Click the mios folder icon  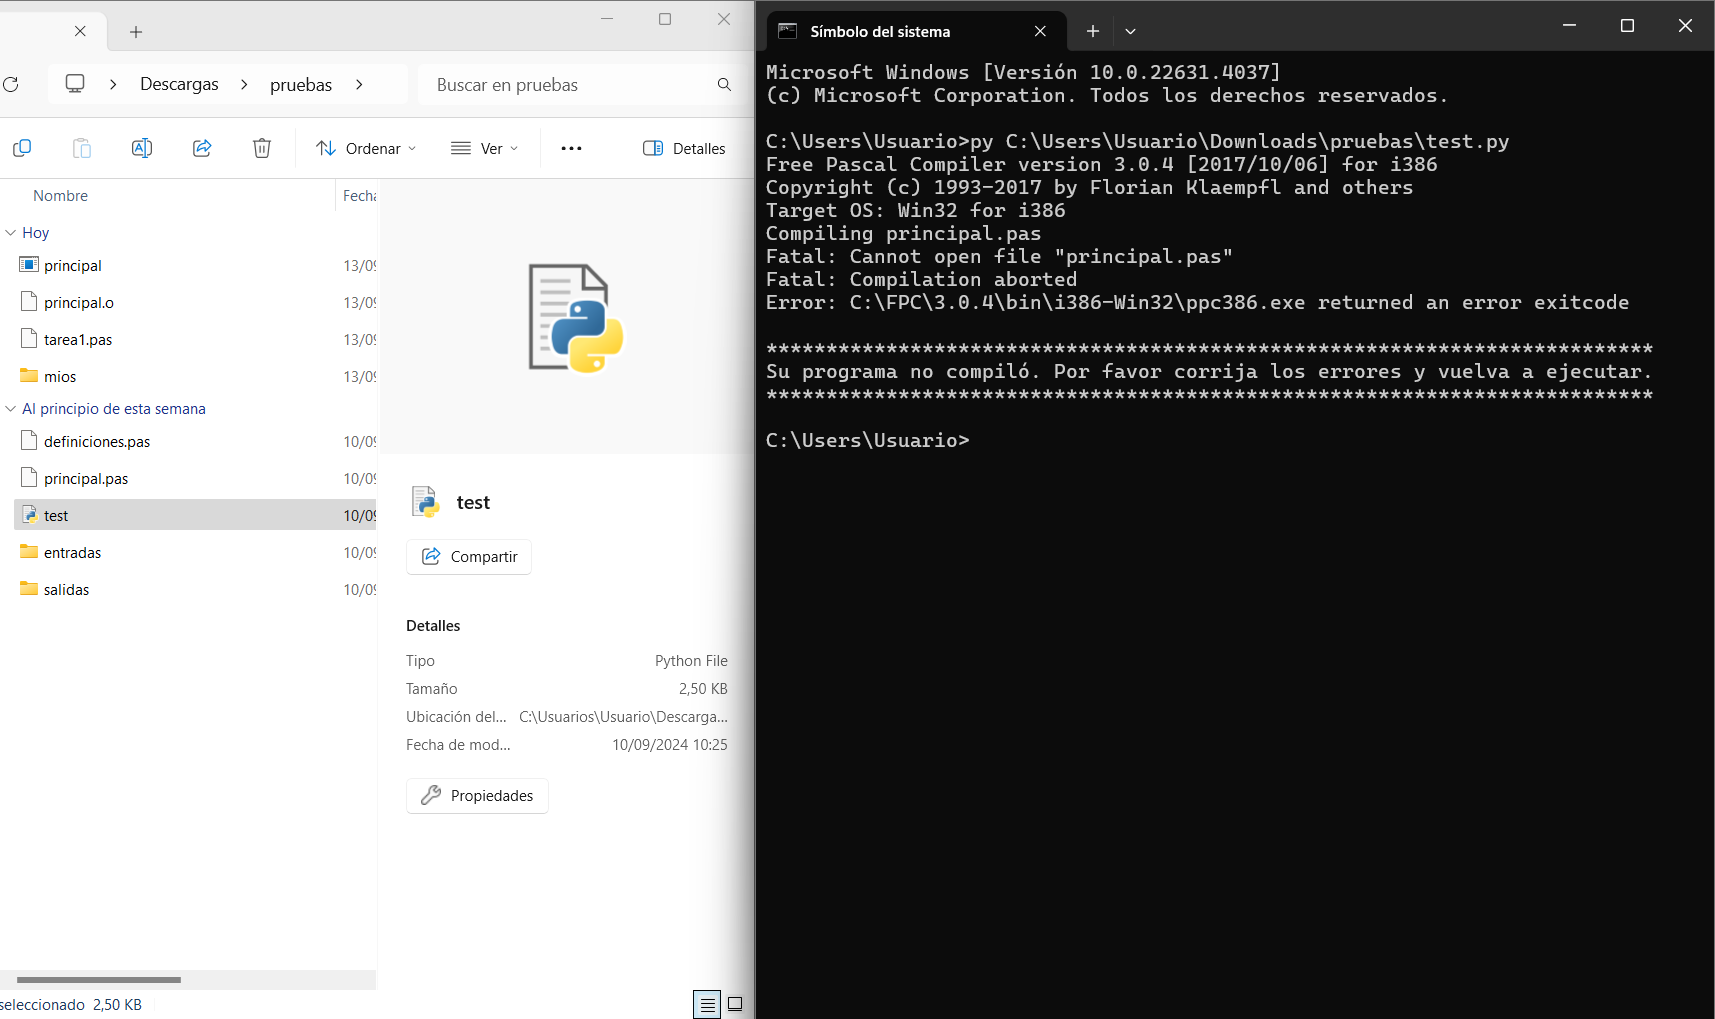(29, 376)
